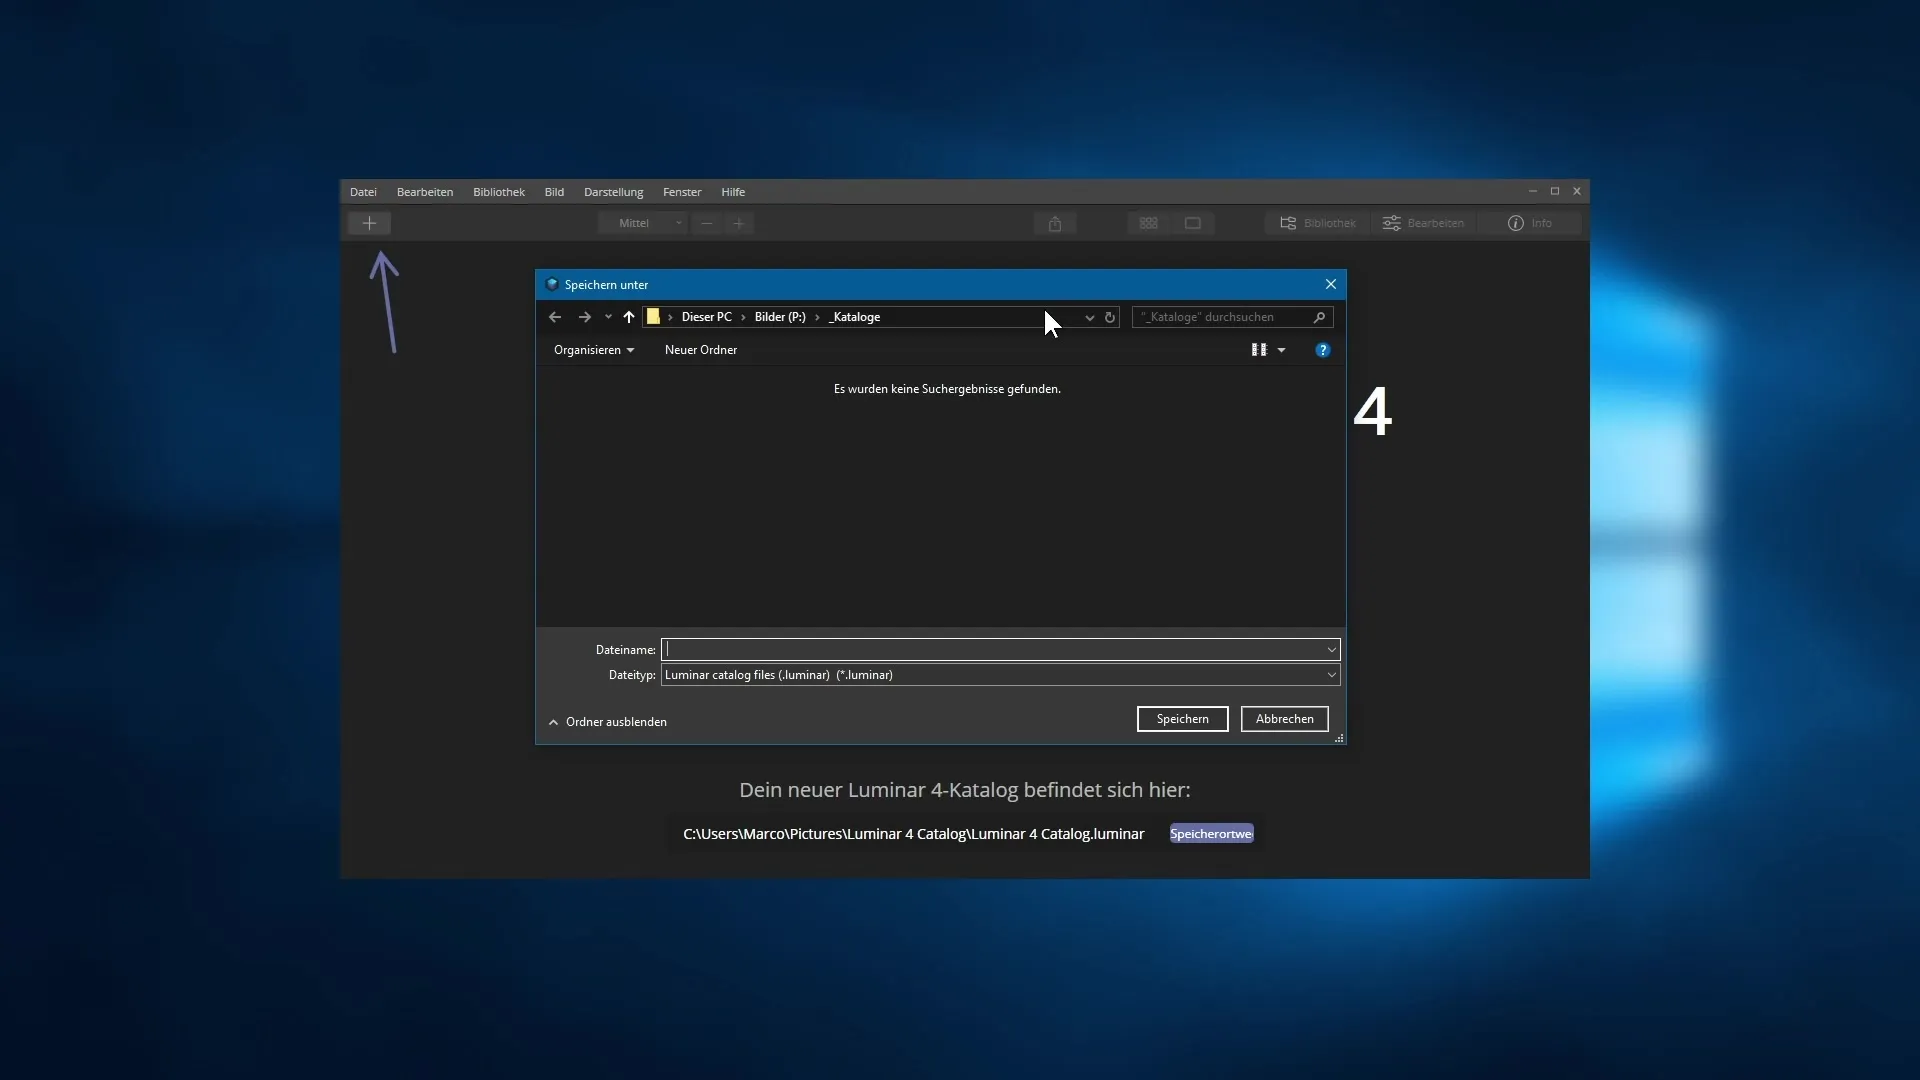Refresh the _Kataloge folder view

pyautogui.click(x=1110, y=317)
